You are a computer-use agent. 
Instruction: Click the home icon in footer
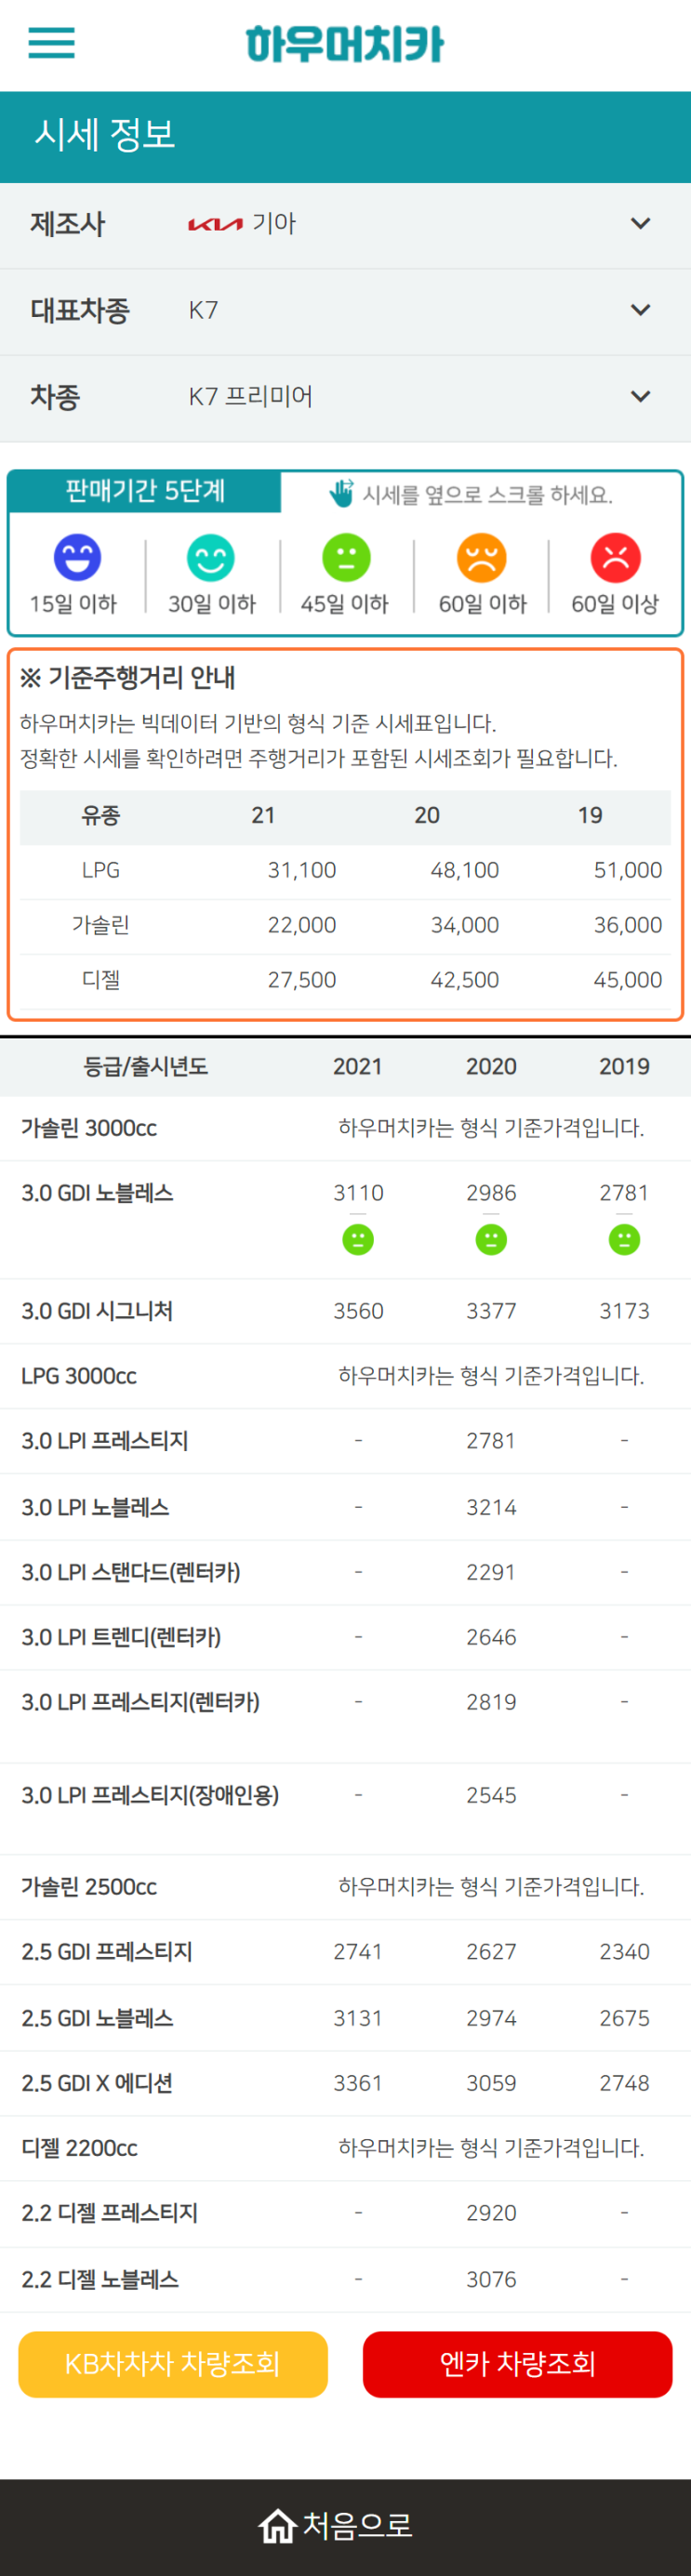click(x=277, y=2525)
